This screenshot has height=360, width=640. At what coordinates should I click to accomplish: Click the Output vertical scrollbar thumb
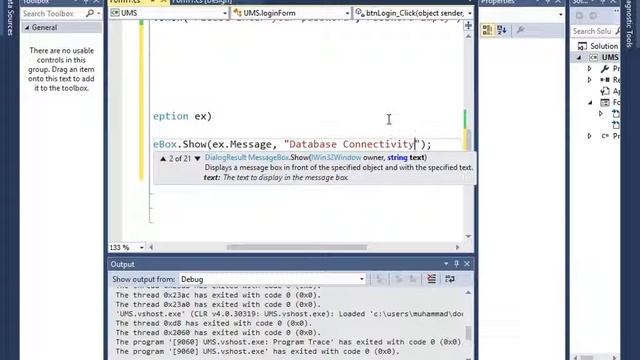click(x=468, y=333)
